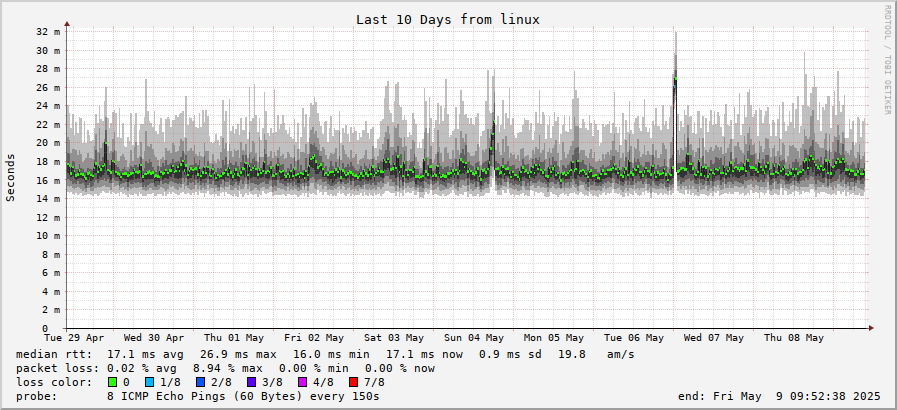The image size is (897, 410).
Task: Click the magenta 4/8 loss color swatch
Action: tap(302, 383)
